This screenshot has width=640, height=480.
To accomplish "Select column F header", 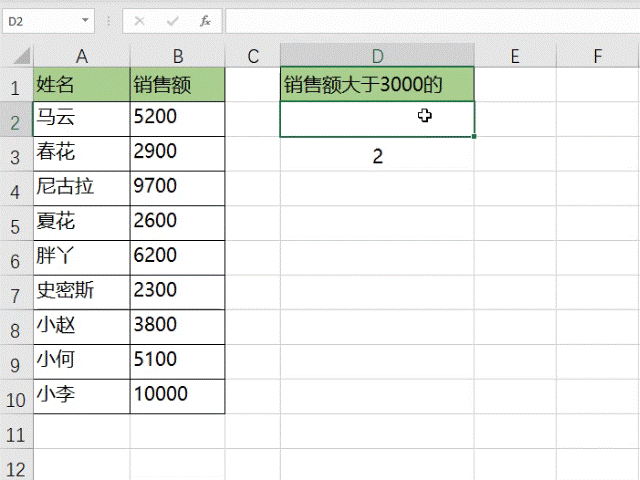I will click(598, 56).
